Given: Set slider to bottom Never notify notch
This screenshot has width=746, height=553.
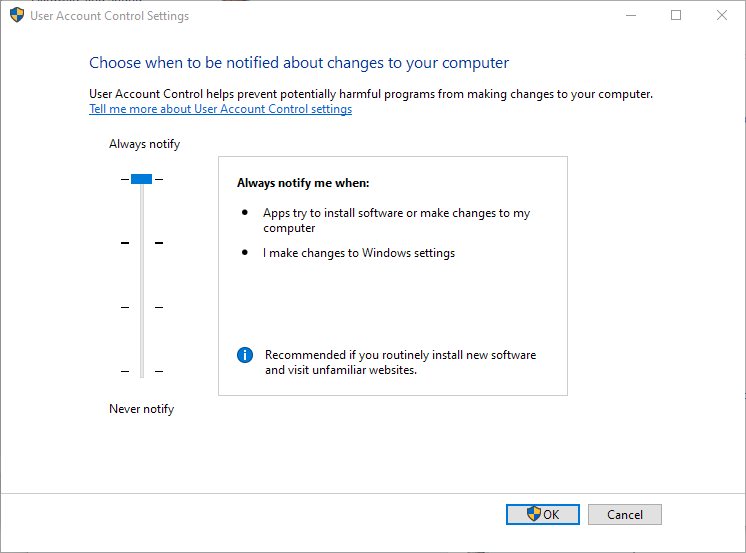Looking at the screenshot, I should pos(142,371).
